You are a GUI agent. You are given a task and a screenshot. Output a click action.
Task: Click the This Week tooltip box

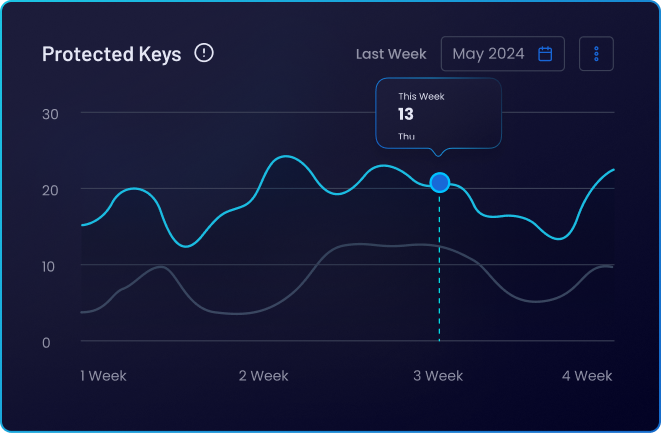pyautogui.click(x=438, y=113)
